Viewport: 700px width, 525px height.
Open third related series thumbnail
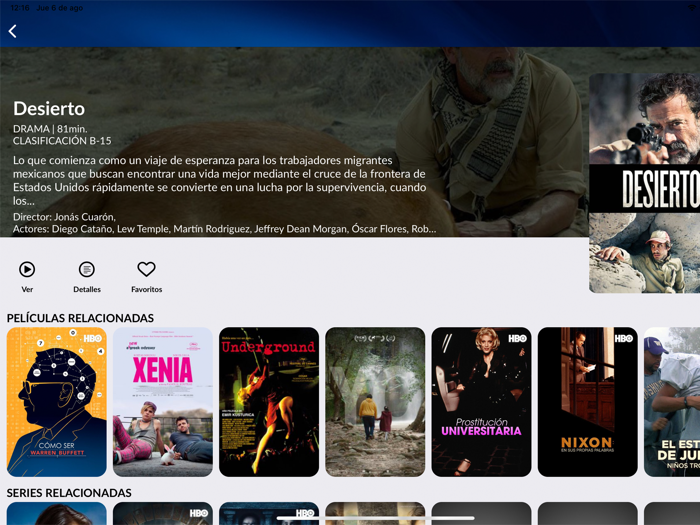pos(269,513)
